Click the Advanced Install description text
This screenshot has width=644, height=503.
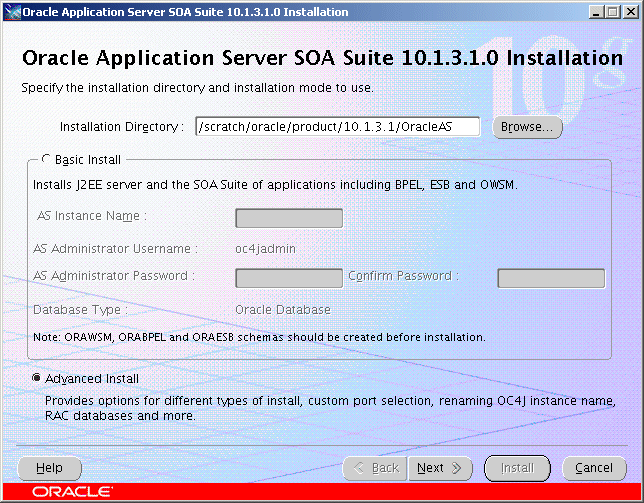[330, 408]
